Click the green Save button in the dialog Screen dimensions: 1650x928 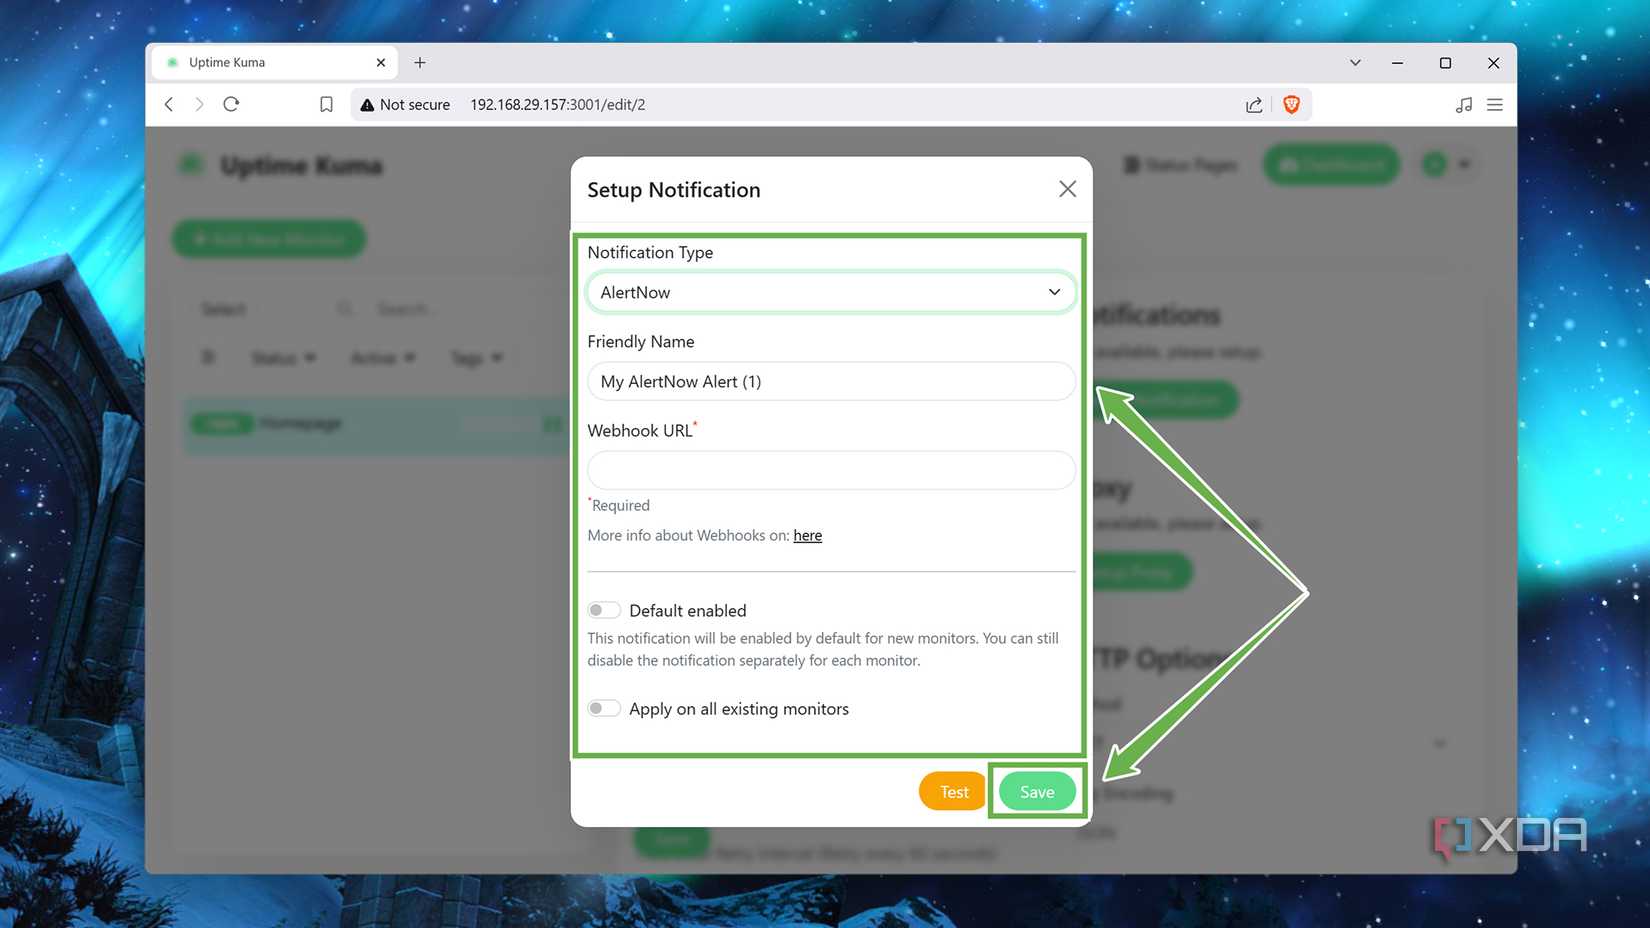click(x=1037, y=791)
